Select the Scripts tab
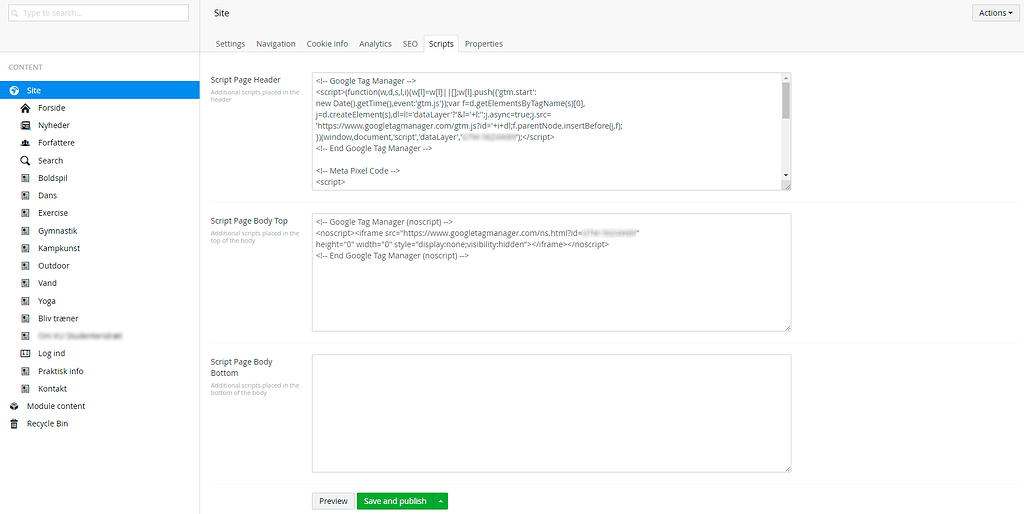The height and width of the screenshot is (514, 1024). 441,44
